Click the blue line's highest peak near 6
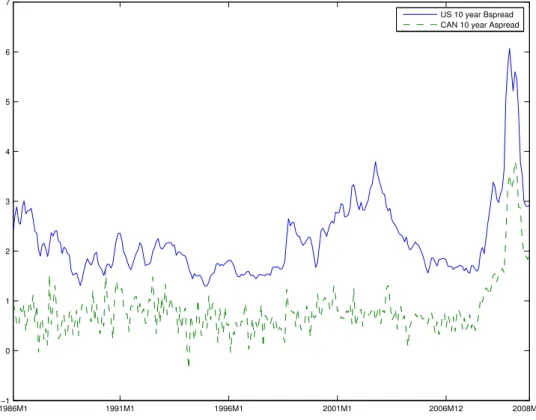The height and width of the screenshot is (420, 536). click(509, 50)
